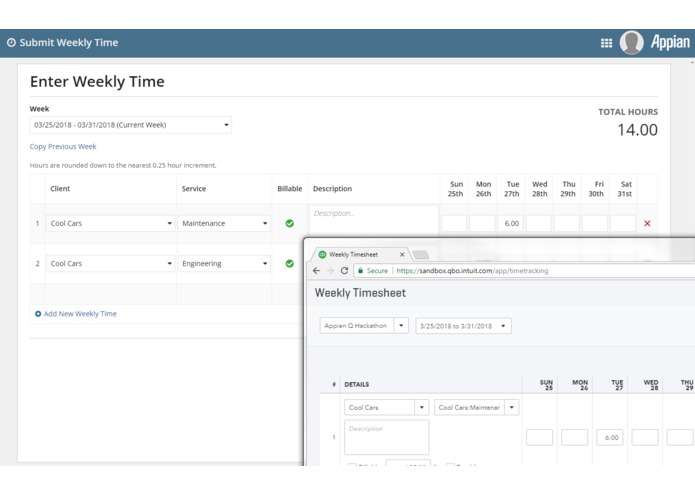Click Wed 28th hours field in row 1

click(x=539, y=223)
